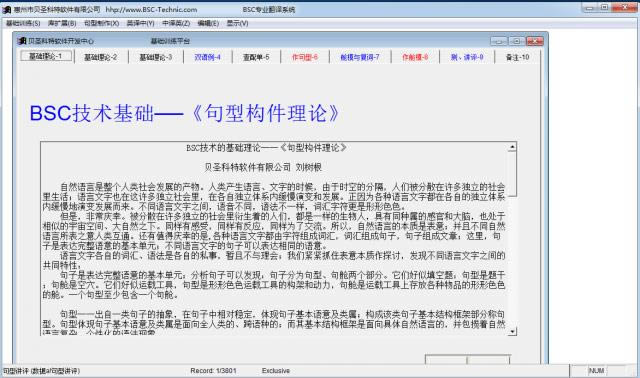
Task: Click the BSC application icon in the main title bar
Action: pyautogui.click(x=6, y=9)
